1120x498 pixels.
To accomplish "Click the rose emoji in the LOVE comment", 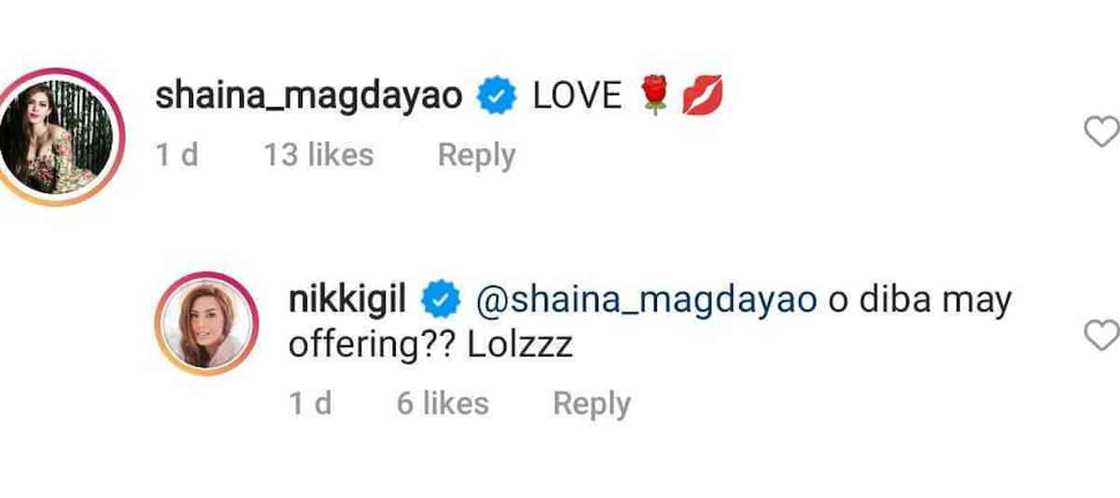I will point(656,97).
